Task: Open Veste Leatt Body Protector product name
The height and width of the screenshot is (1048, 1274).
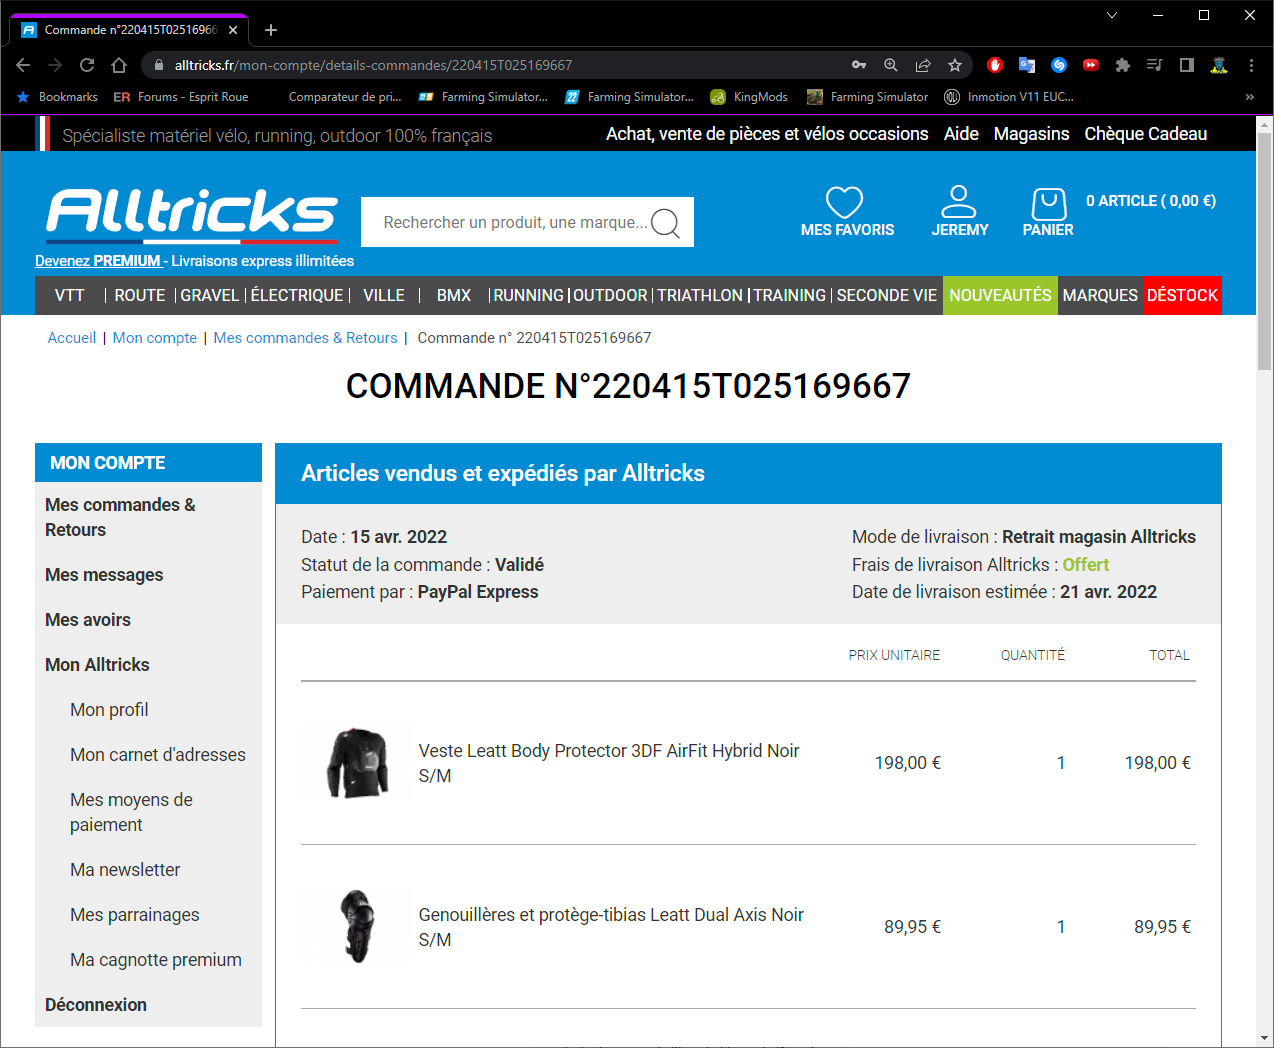Action: point(608,763)
